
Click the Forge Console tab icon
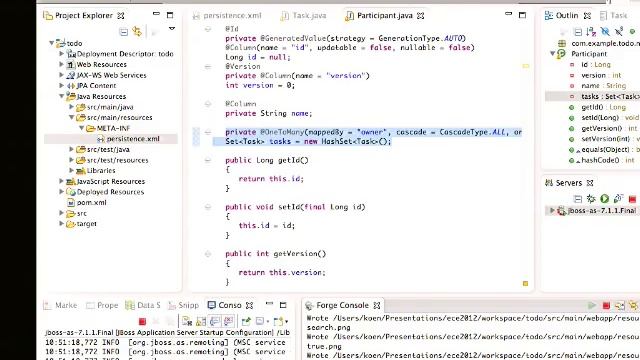tap(309, 306)
